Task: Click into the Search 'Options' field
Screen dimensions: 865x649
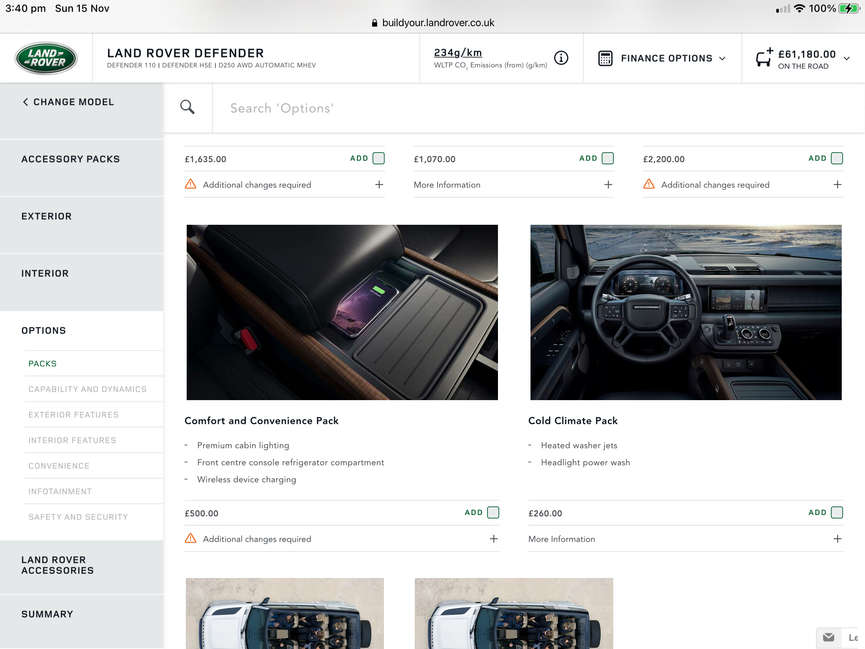Action: tap(538, 108)
